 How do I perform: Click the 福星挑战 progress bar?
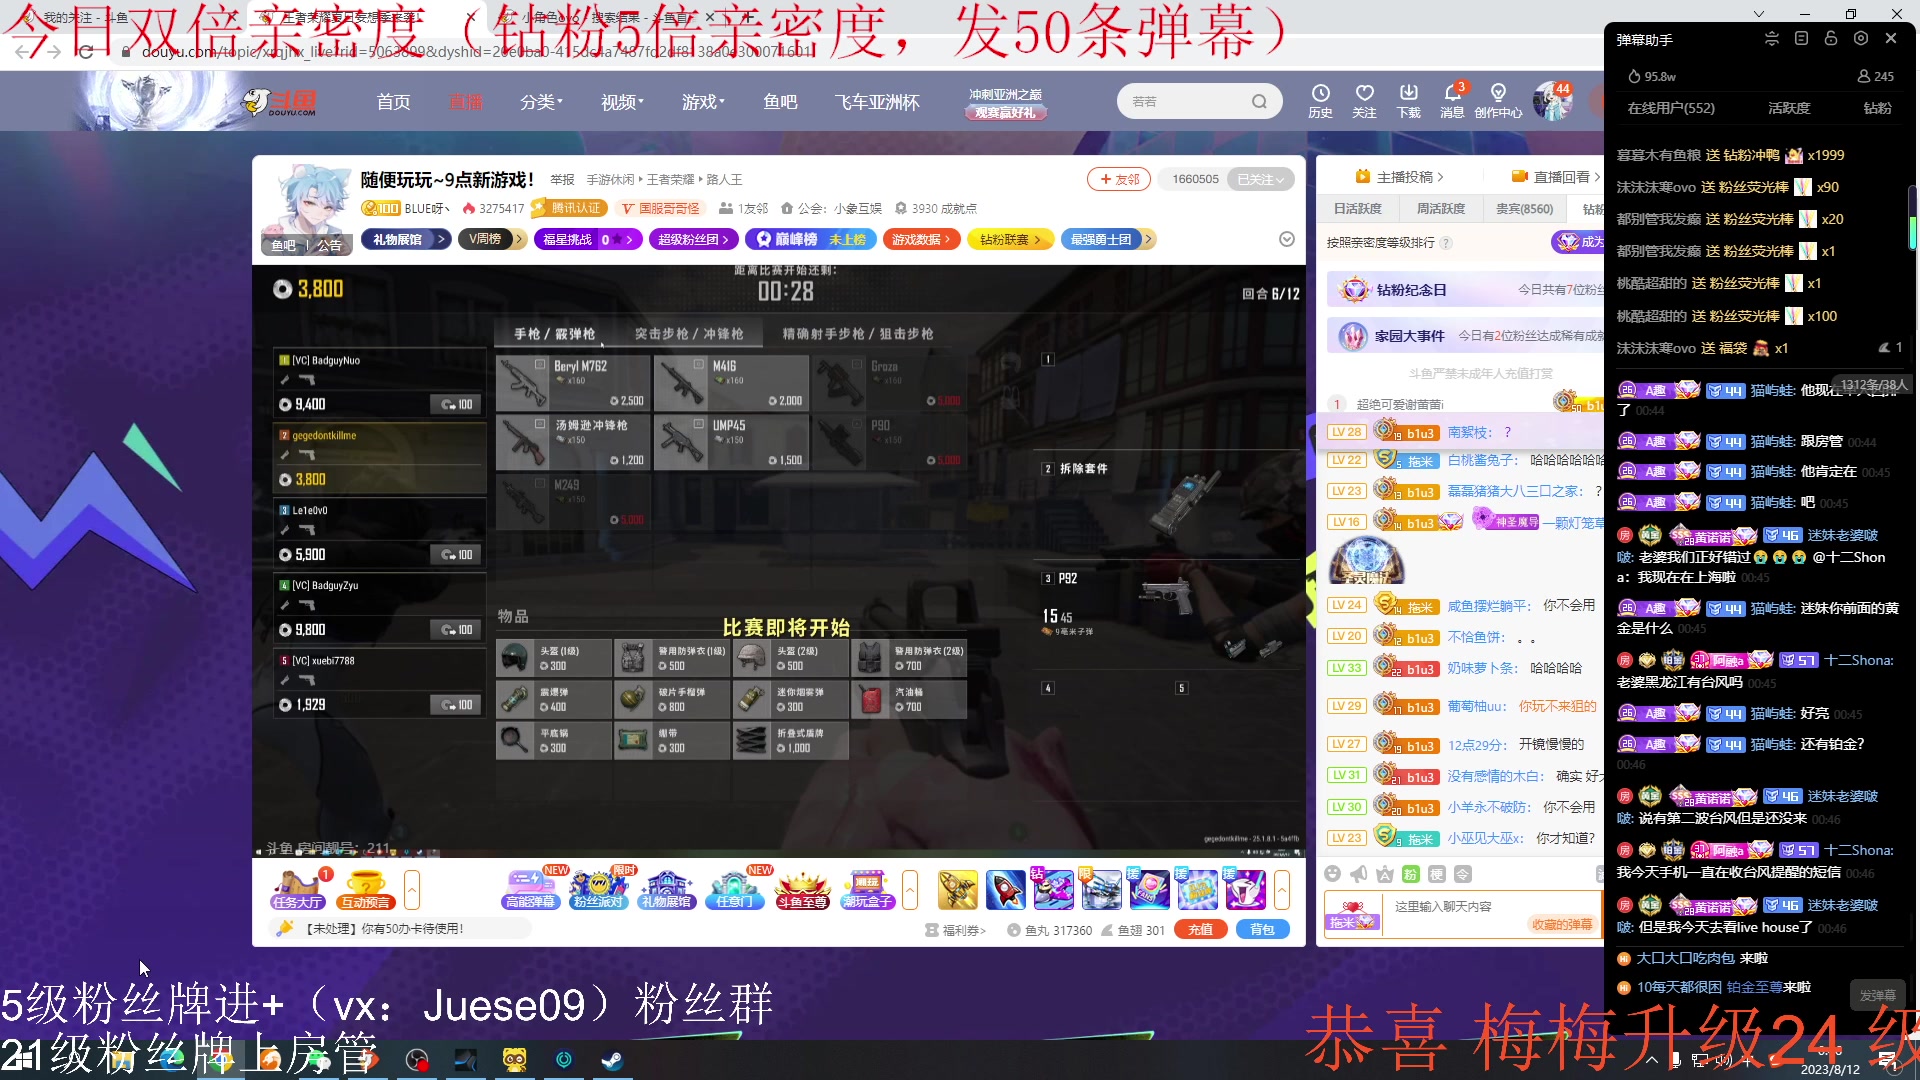(588, 239)
